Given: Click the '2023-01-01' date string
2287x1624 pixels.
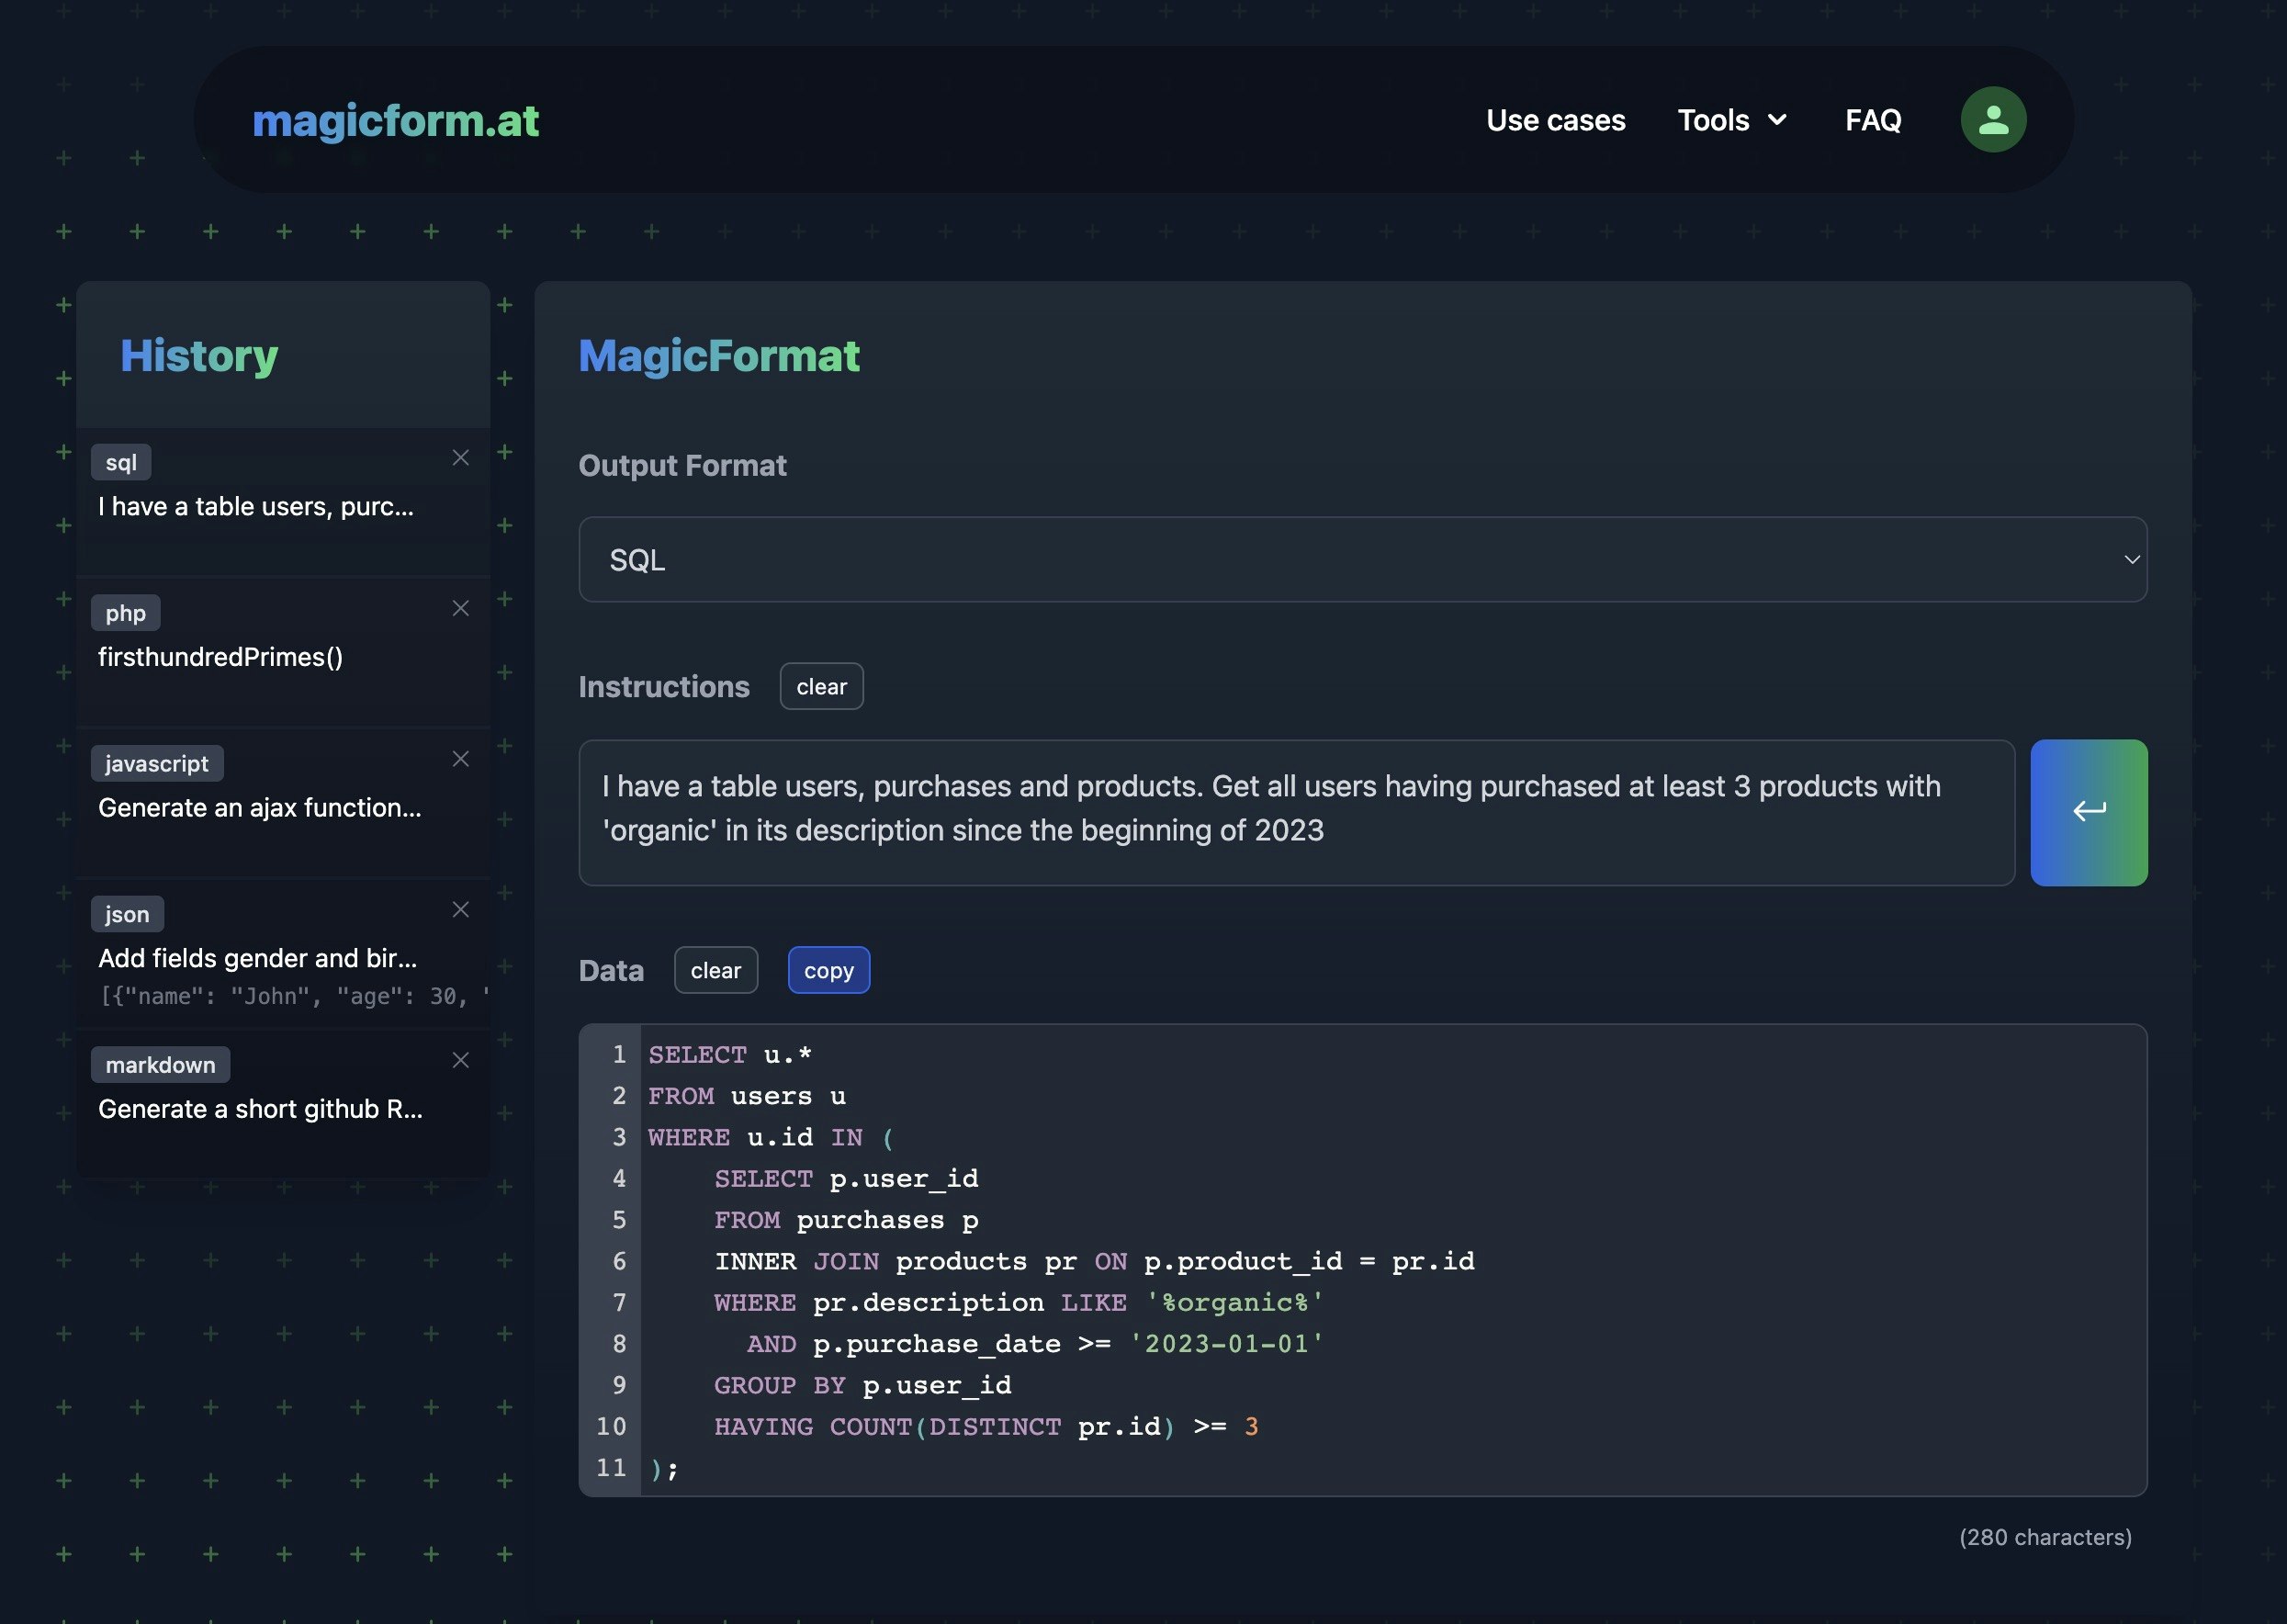Looking at the screenshot, I should coord(1227,1344).
